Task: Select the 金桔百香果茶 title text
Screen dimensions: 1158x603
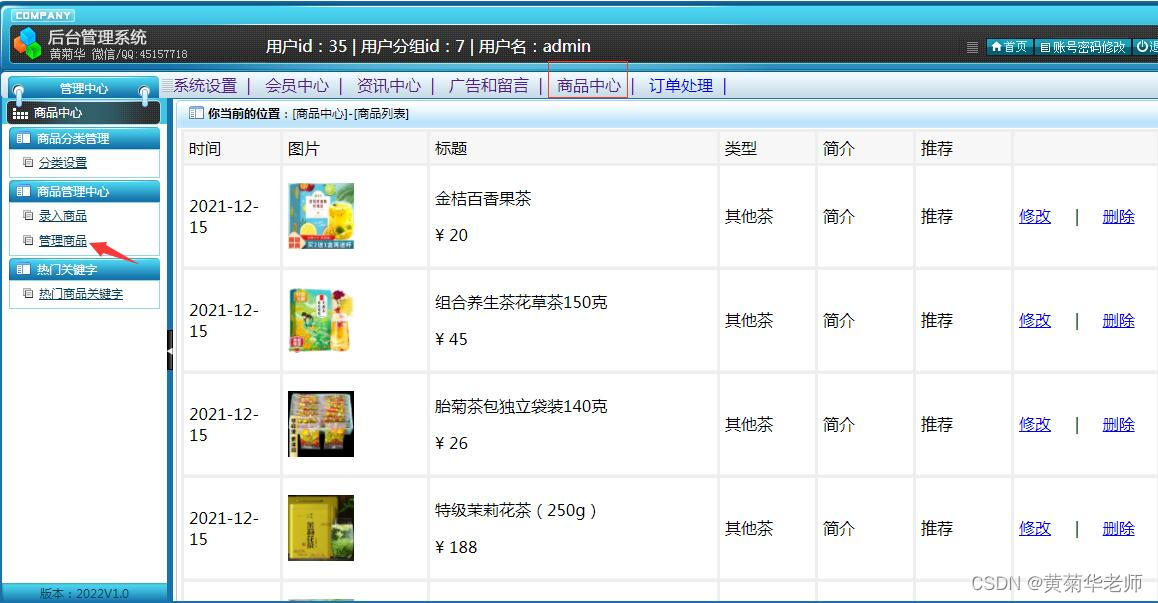Action: point(483,199)
